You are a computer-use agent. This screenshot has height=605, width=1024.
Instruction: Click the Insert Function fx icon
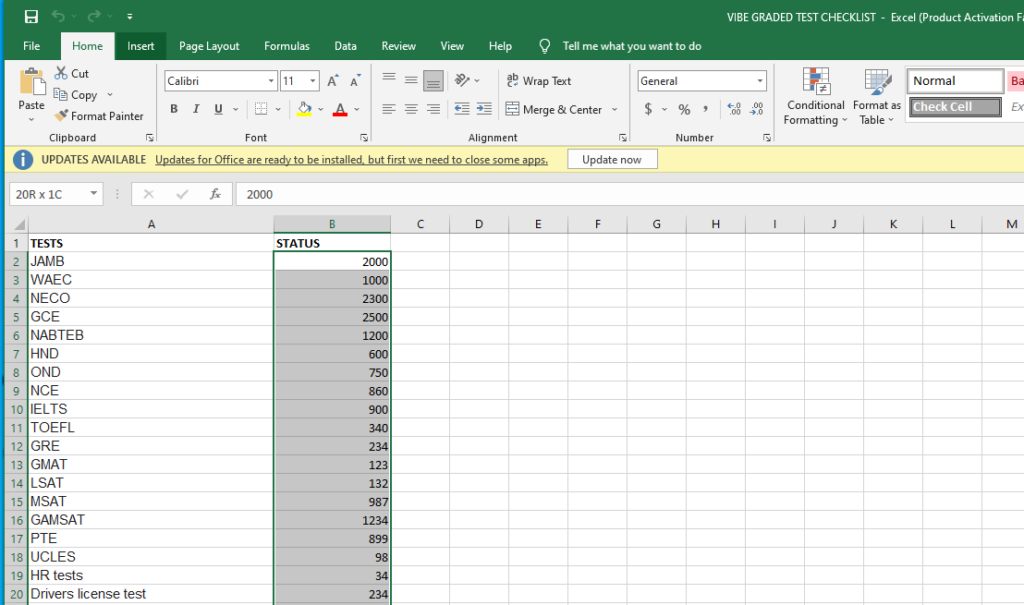click(x=215, y=194)
